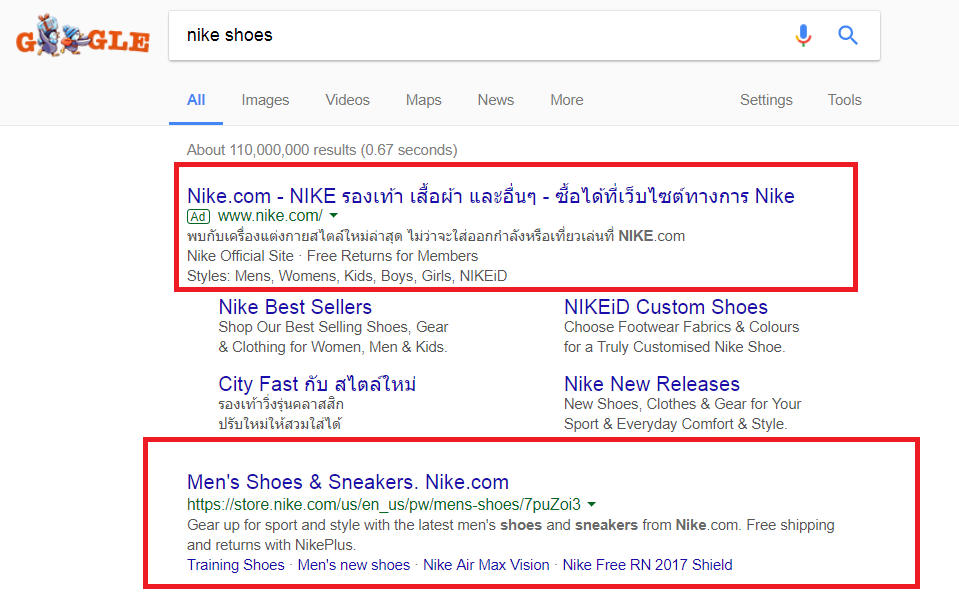This screenshot has width=959, height=592.
Task: Visit the NIKEiD Custom Shoes link
Action: [665, 307]
